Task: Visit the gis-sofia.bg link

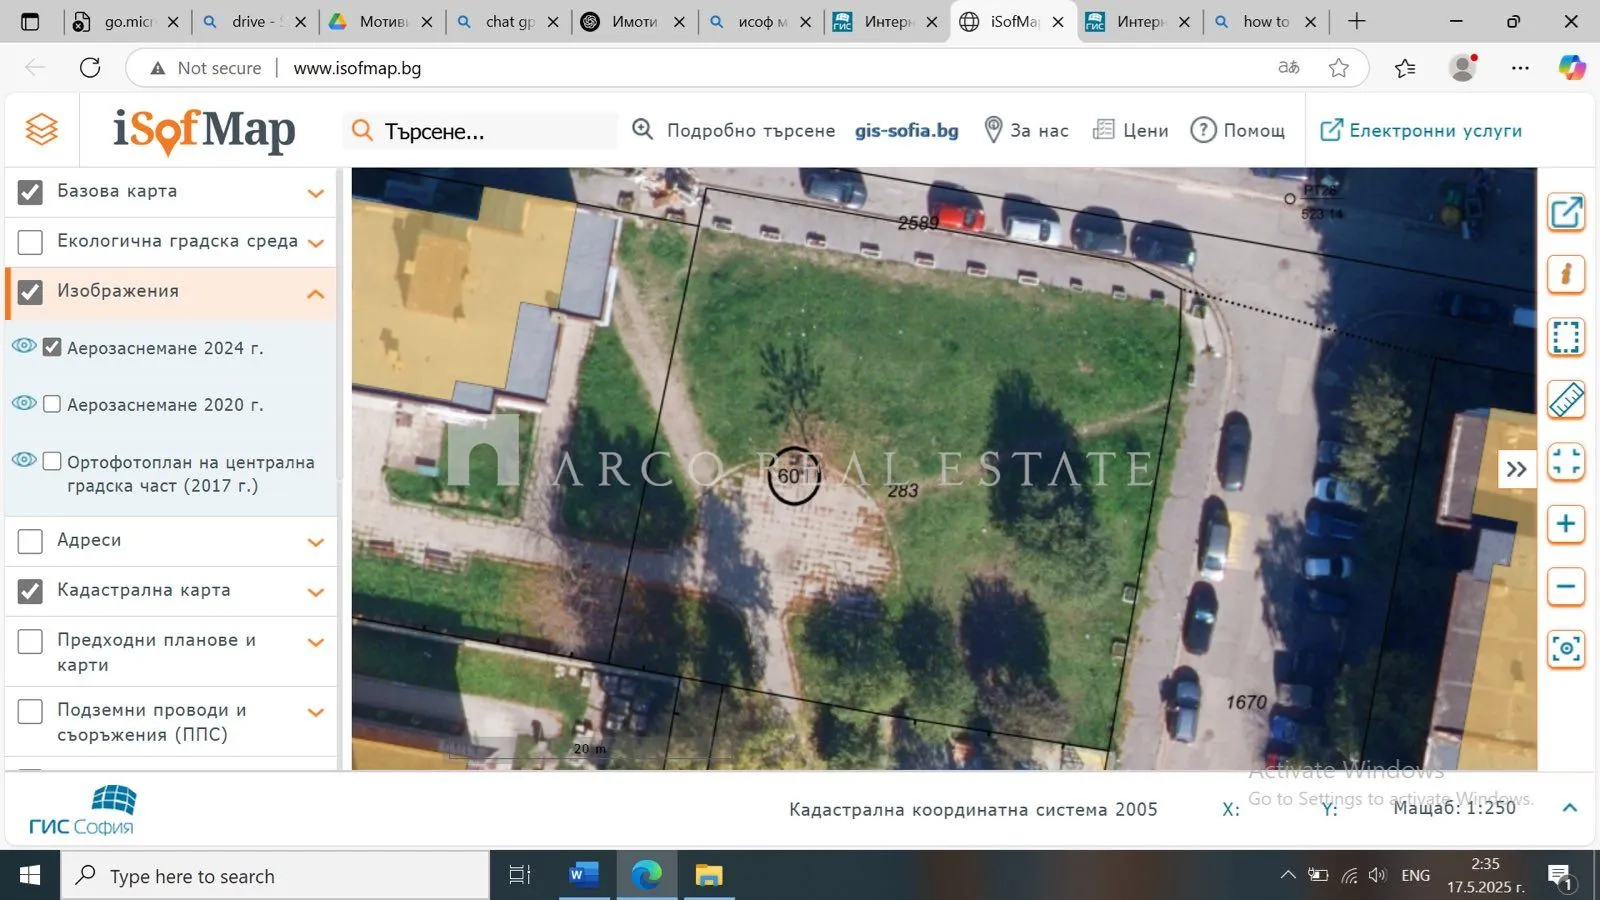Action: [905, 130]
